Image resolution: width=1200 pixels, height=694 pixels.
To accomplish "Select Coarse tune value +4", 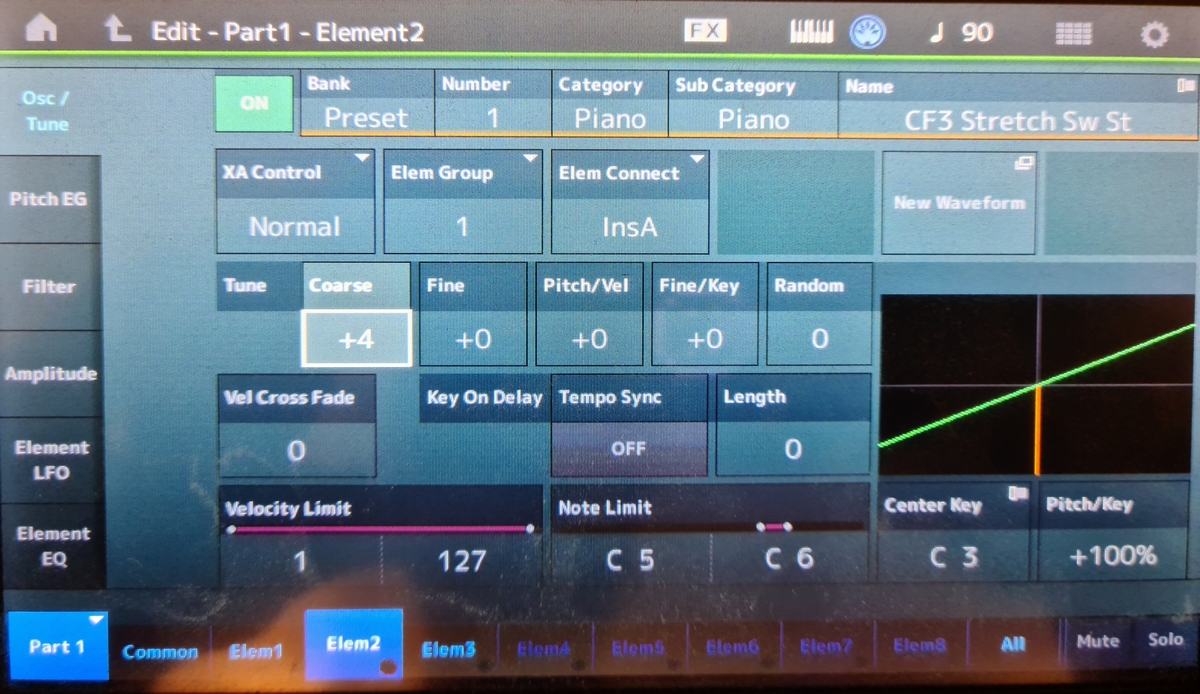I will coord(356,338).
